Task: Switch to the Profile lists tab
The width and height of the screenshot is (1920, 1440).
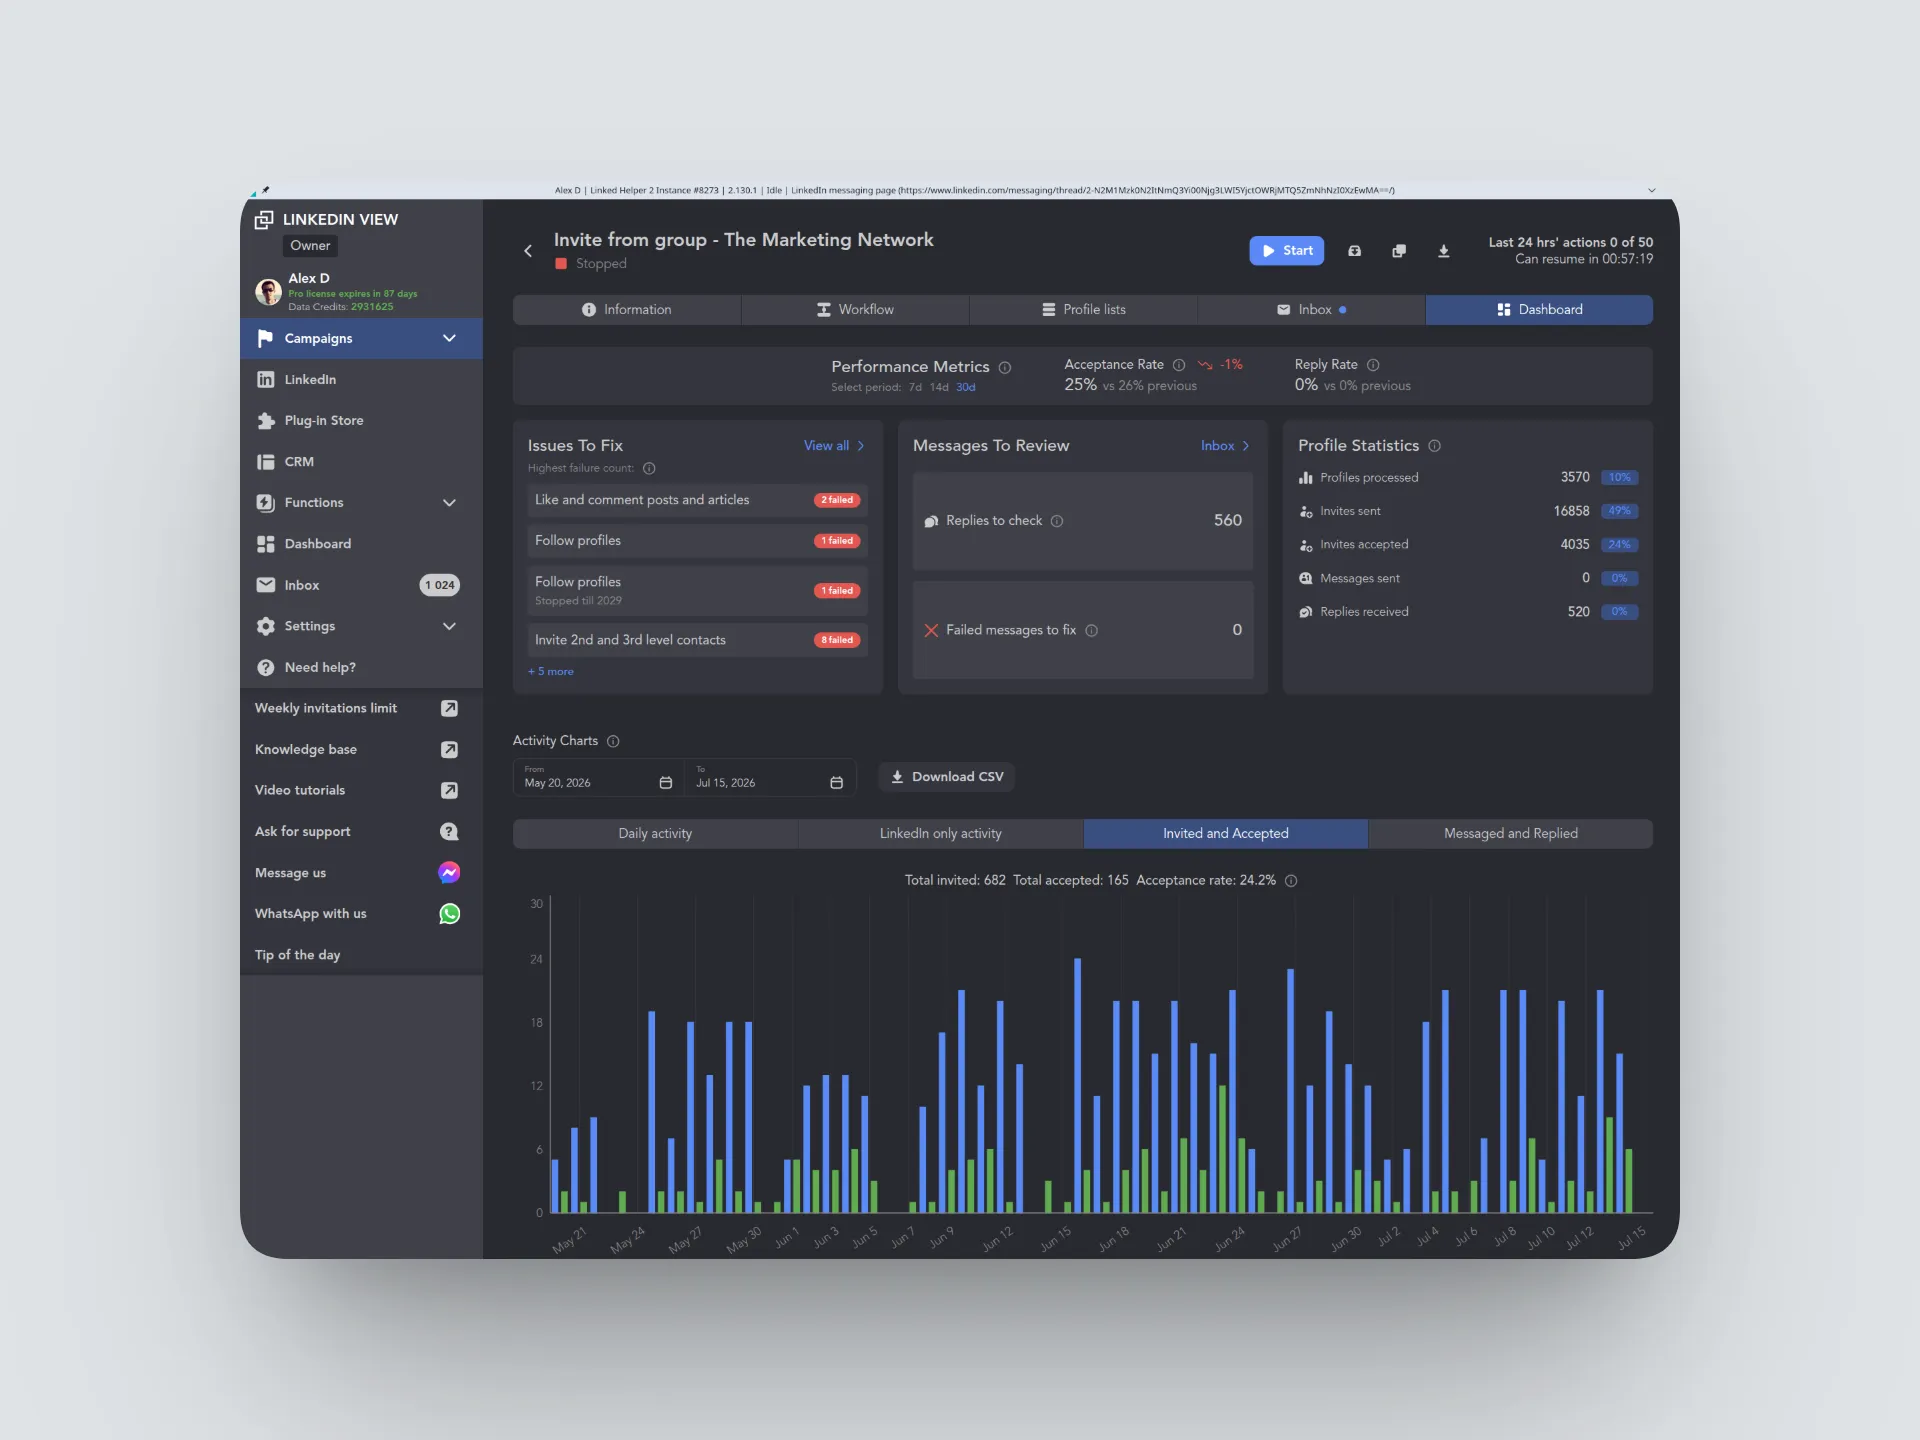Action: pyautogui.click(x=1083, y=309)
